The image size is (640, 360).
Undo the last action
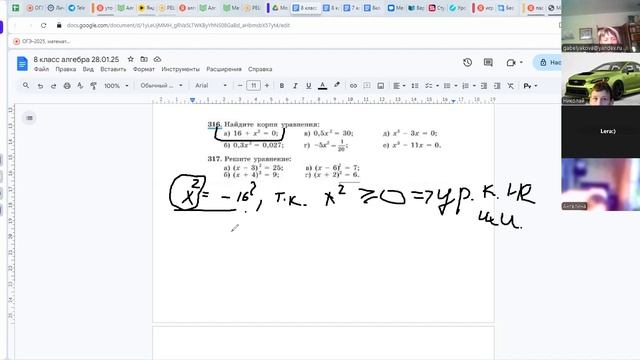tap(40, 86)
